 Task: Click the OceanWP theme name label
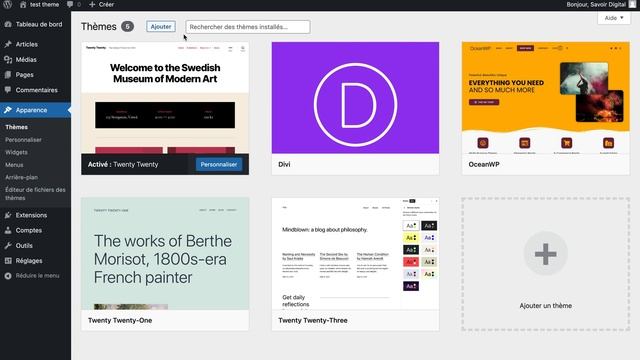pyautogui.click(x=484, y=164)
